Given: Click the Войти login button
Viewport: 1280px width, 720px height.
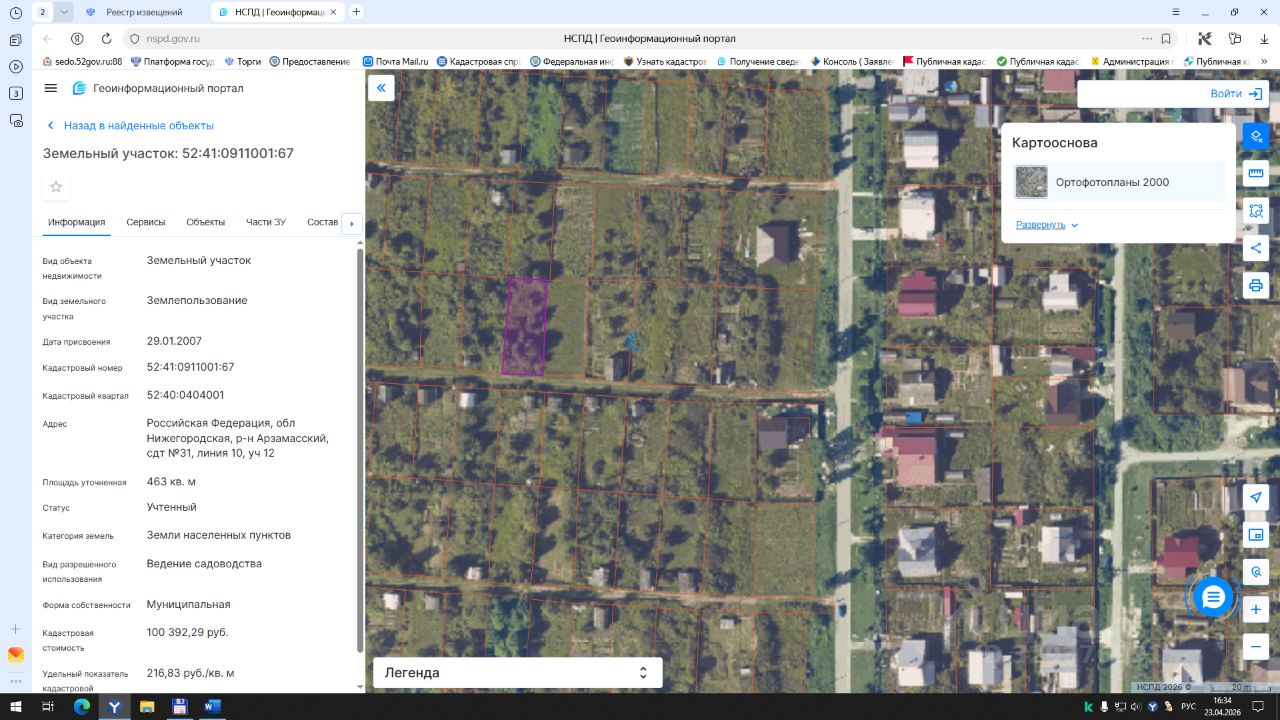Looking at the screenshot, I should click(1236, 94).
